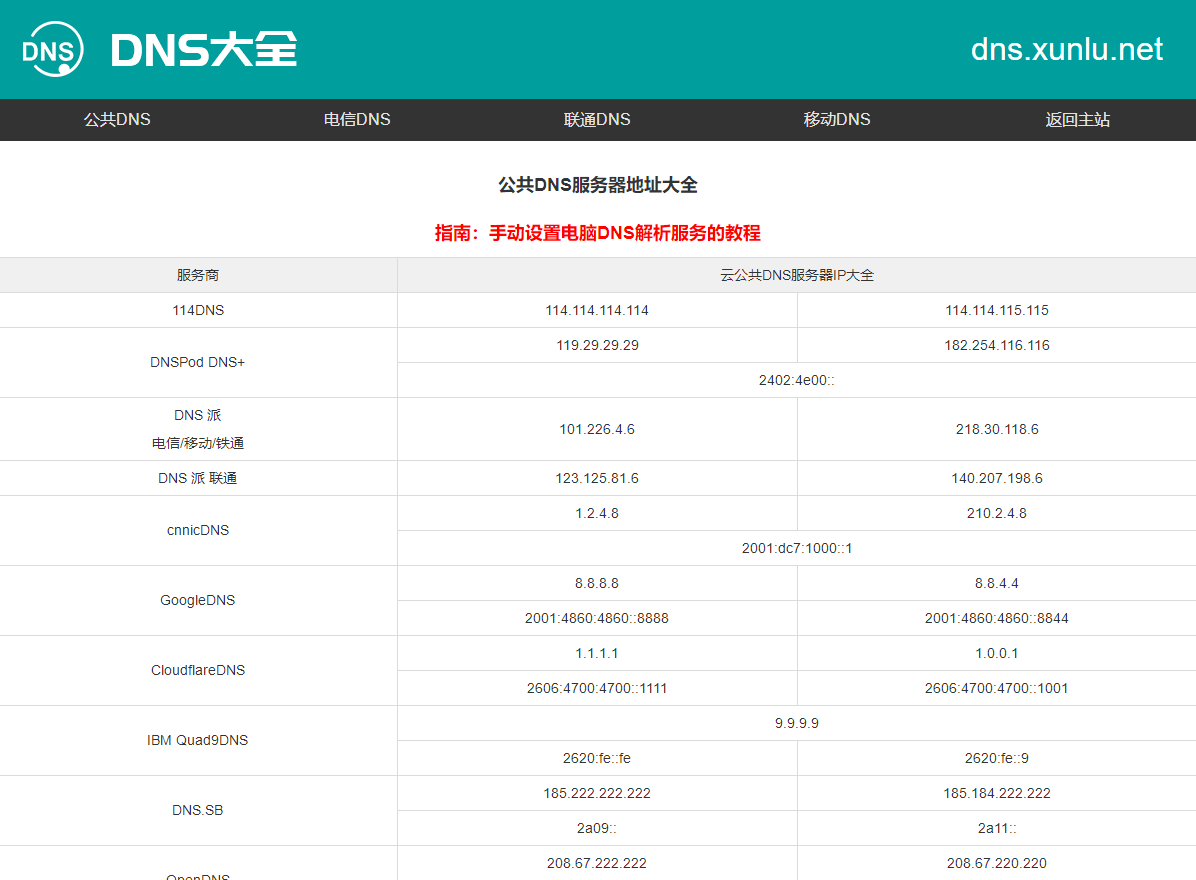Image resolution: width=1196 pixels, height=880 pixels.
Task: Select the 101.226.4.6 address cell
Action: click(597, 429)
